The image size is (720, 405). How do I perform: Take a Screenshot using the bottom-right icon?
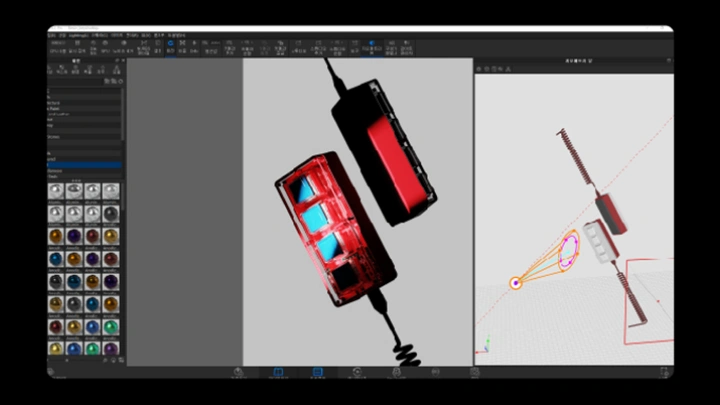pyautogui.click(x=664, y=372)
